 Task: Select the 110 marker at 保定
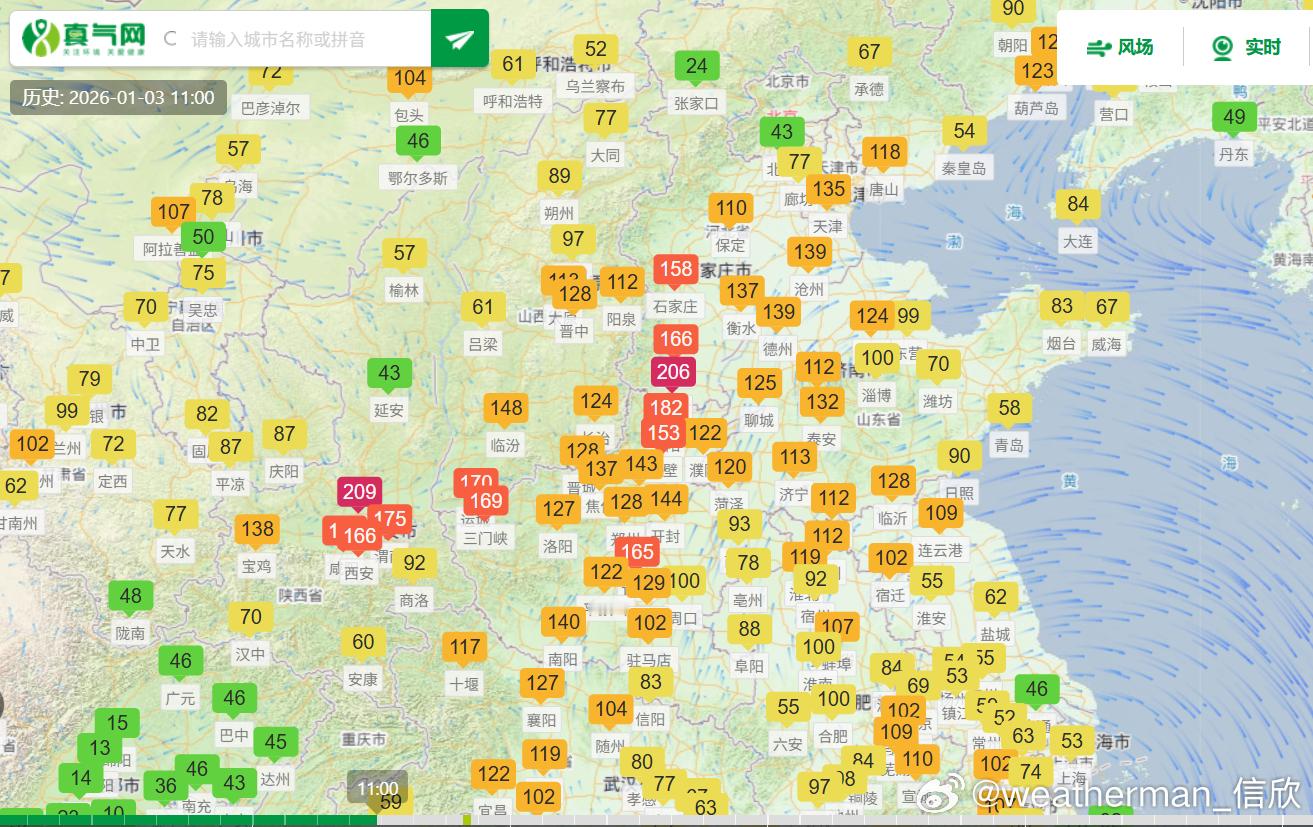click(731, 210)
